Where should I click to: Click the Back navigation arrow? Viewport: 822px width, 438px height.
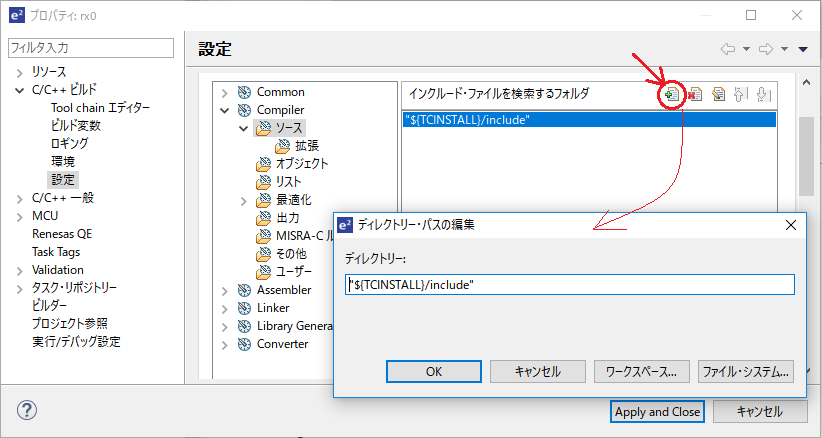pyautogui.click(x=728, y=49)
